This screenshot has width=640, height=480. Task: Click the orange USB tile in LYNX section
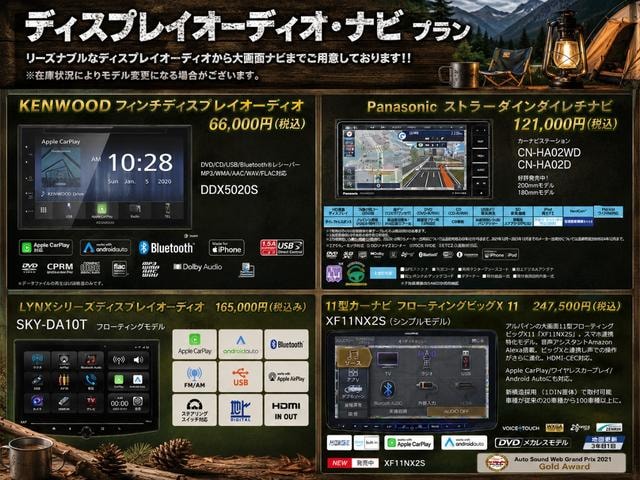[240, 377]
